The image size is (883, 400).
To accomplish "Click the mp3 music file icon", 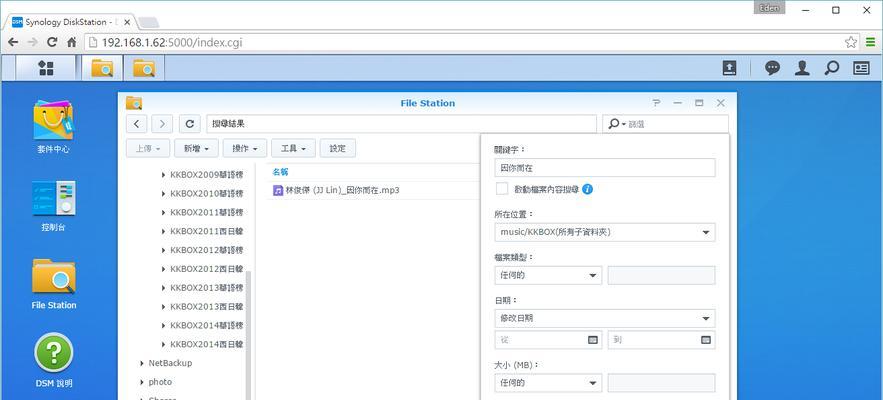I will (278, 190).
